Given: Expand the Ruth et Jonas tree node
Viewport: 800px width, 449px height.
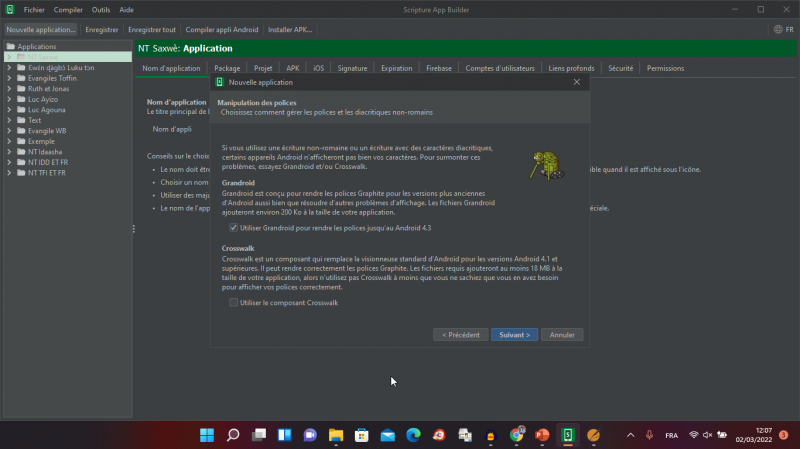Looking at the screenshot, I should pos(9,88).
